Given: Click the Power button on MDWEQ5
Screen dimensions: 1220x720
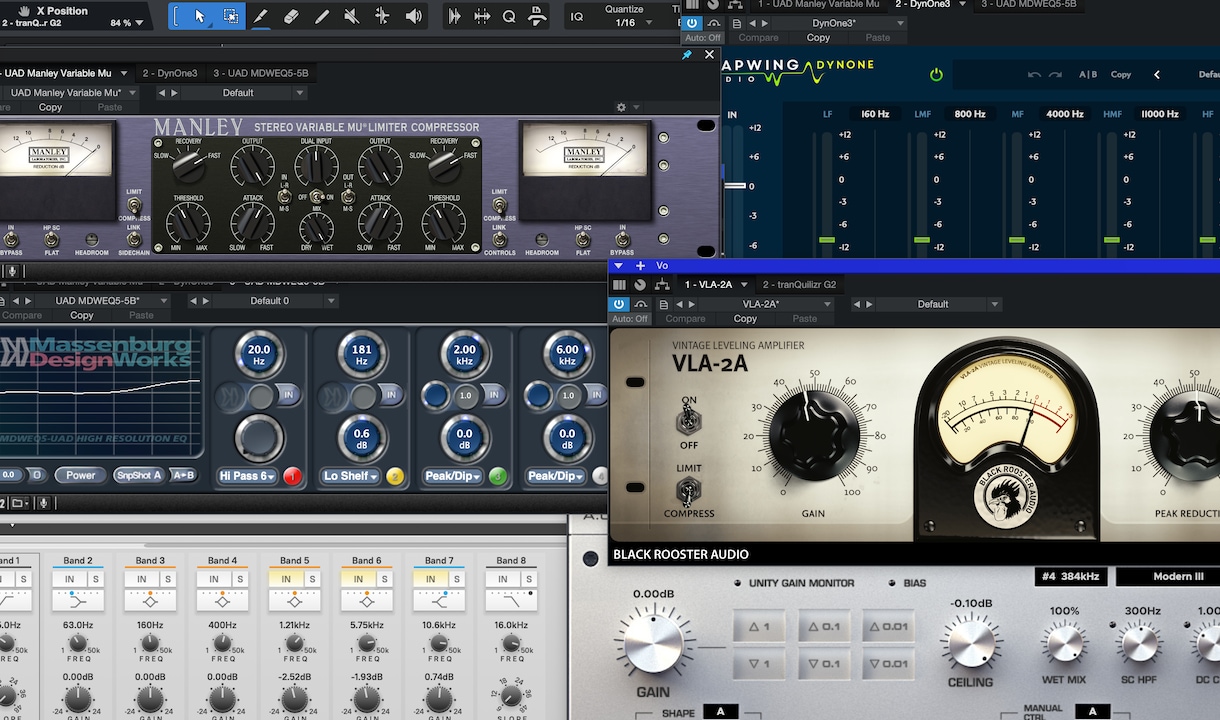Looking at the screenshot, I should point(81,475).
